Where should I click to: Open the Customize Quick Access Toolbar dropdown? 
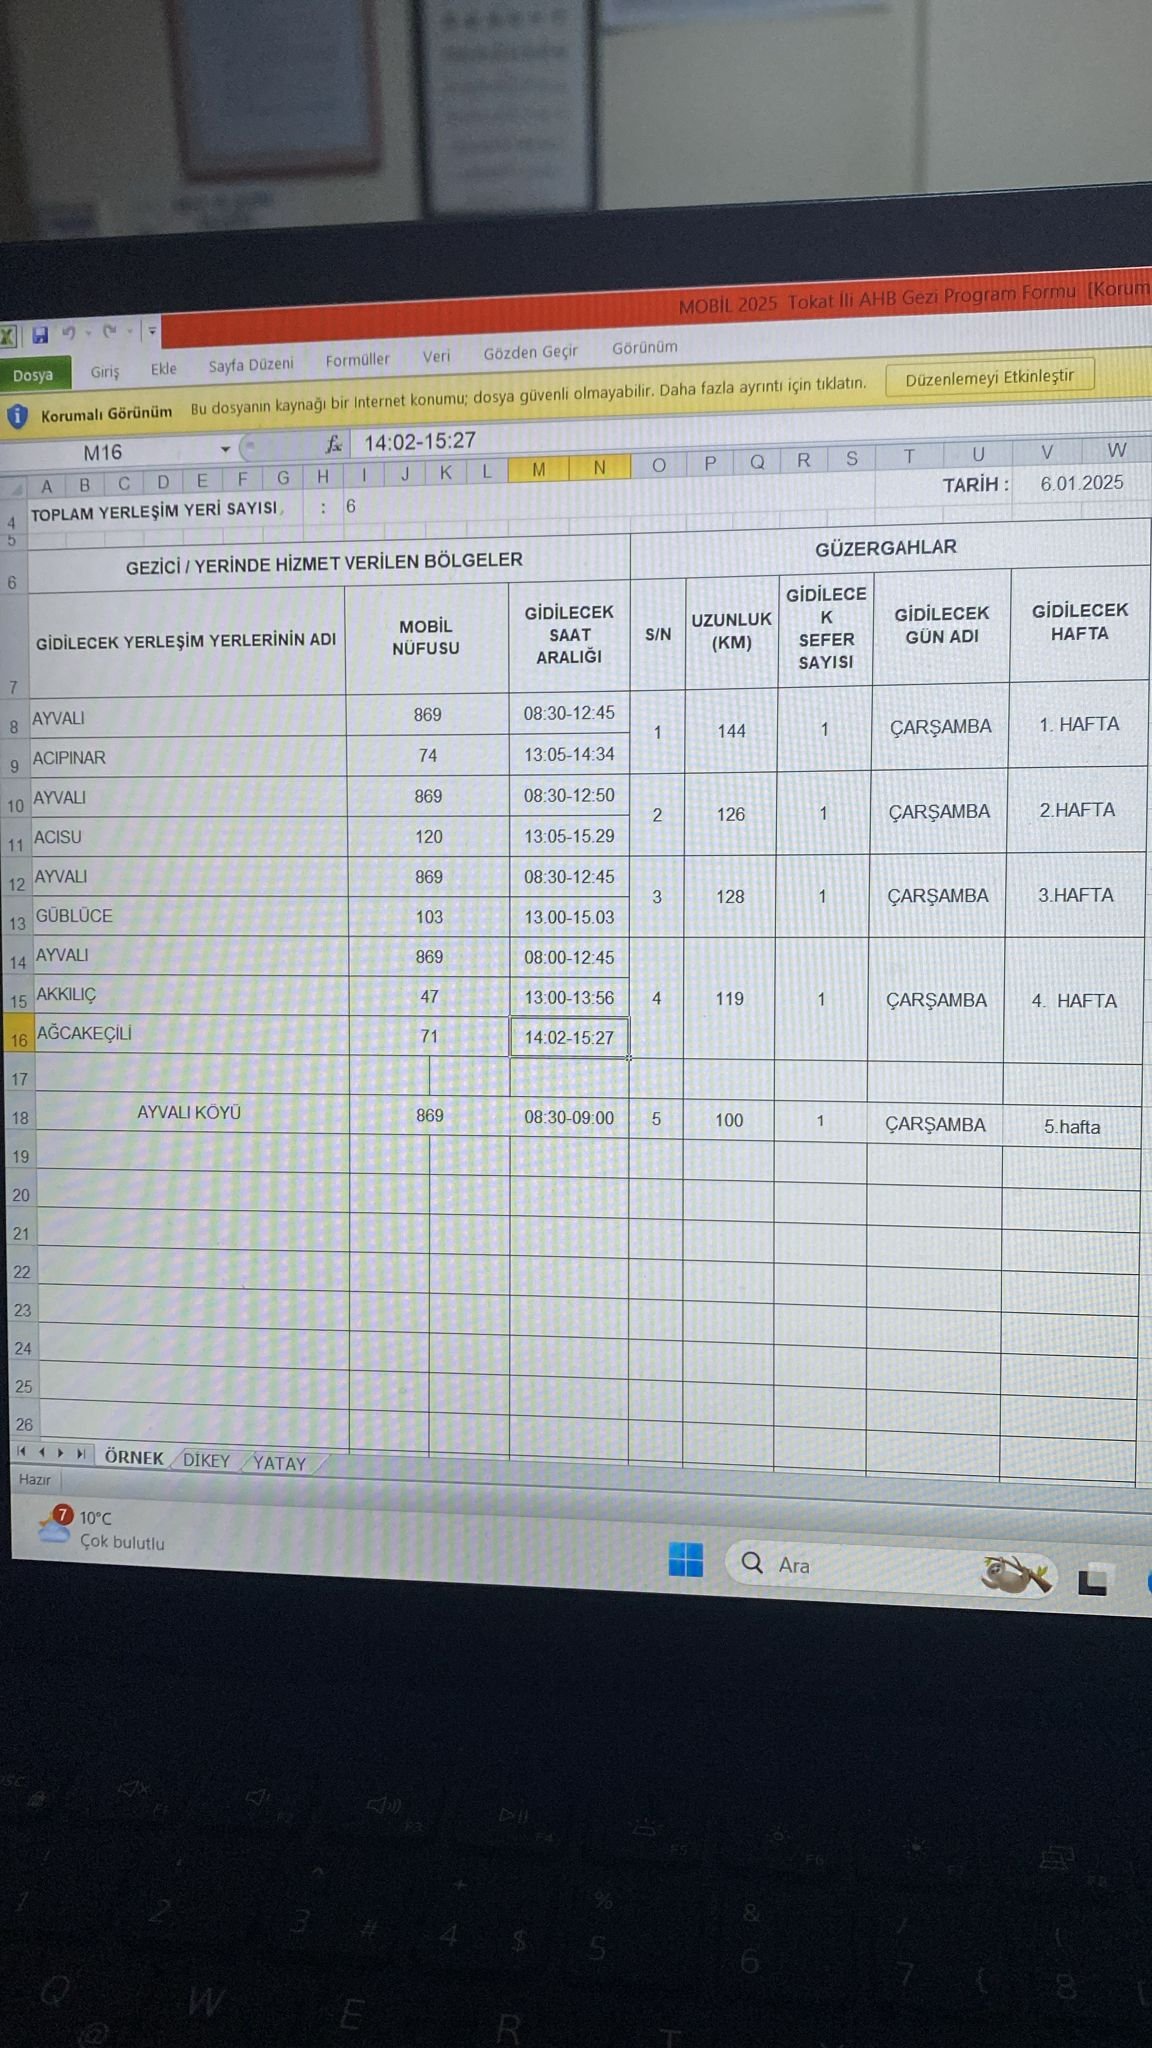pyautogui.click(x=152, y=330)
